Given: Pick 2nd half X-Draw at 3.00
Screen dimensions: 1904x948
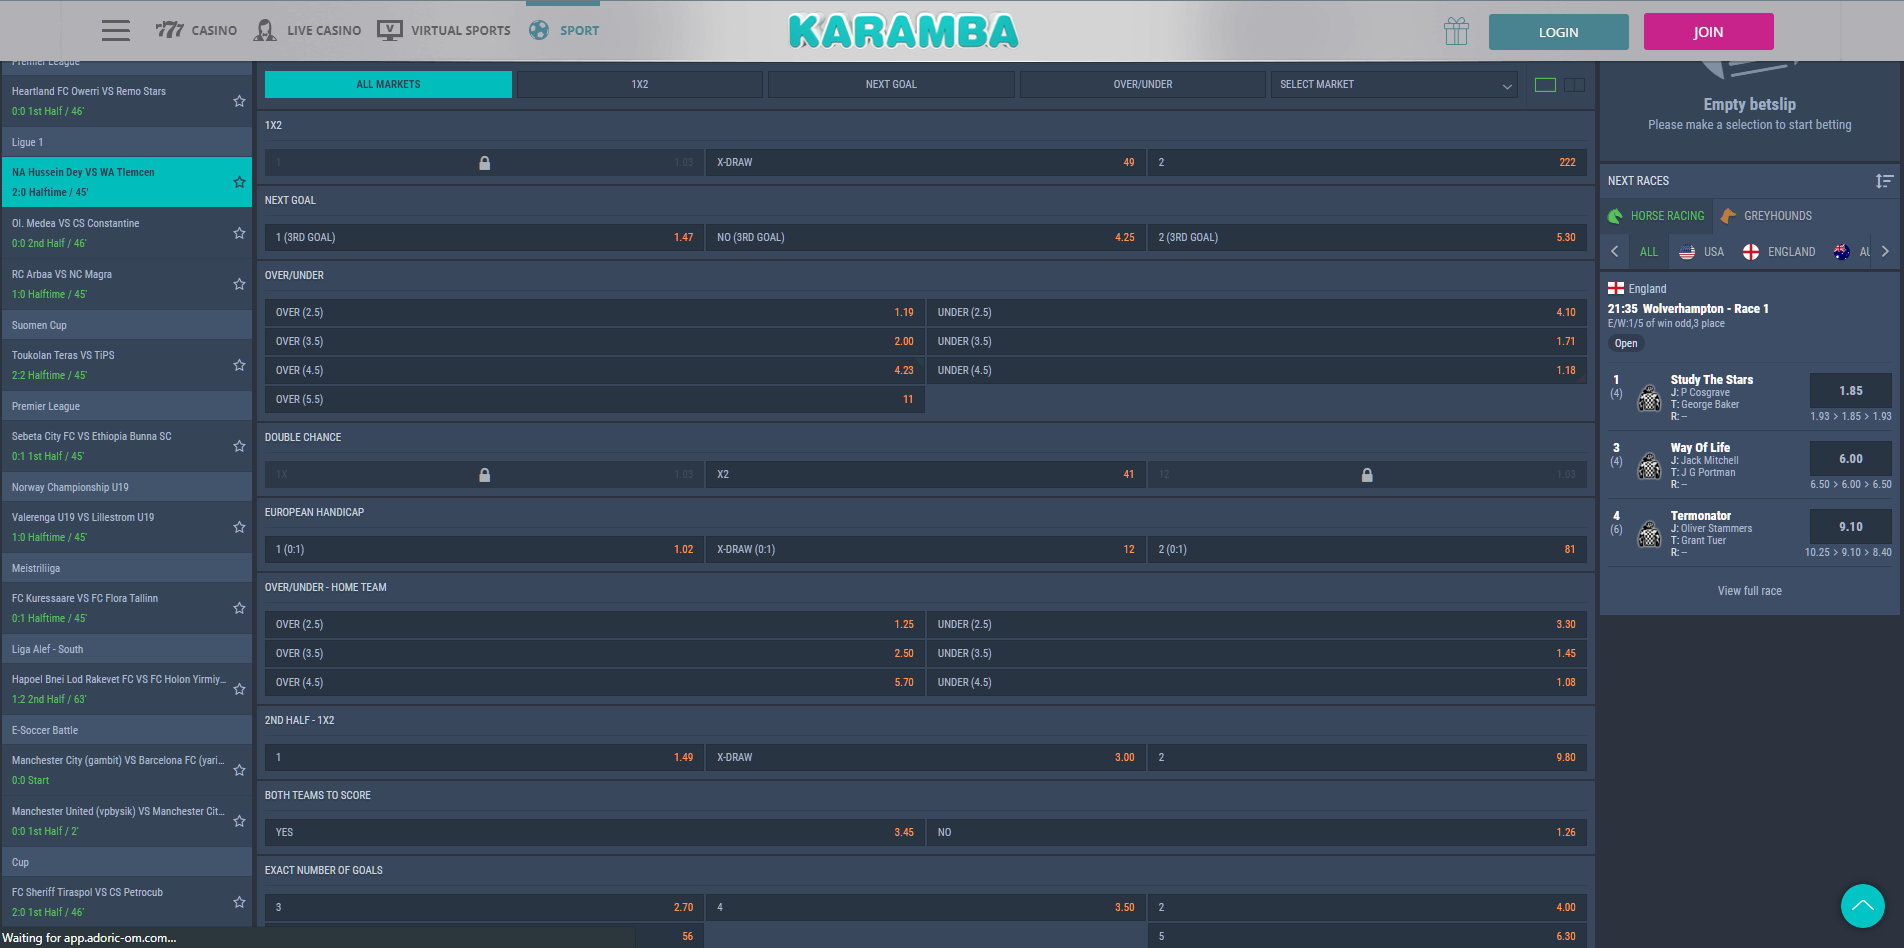Looking at the screenshot, I should (x=925, y=757).
